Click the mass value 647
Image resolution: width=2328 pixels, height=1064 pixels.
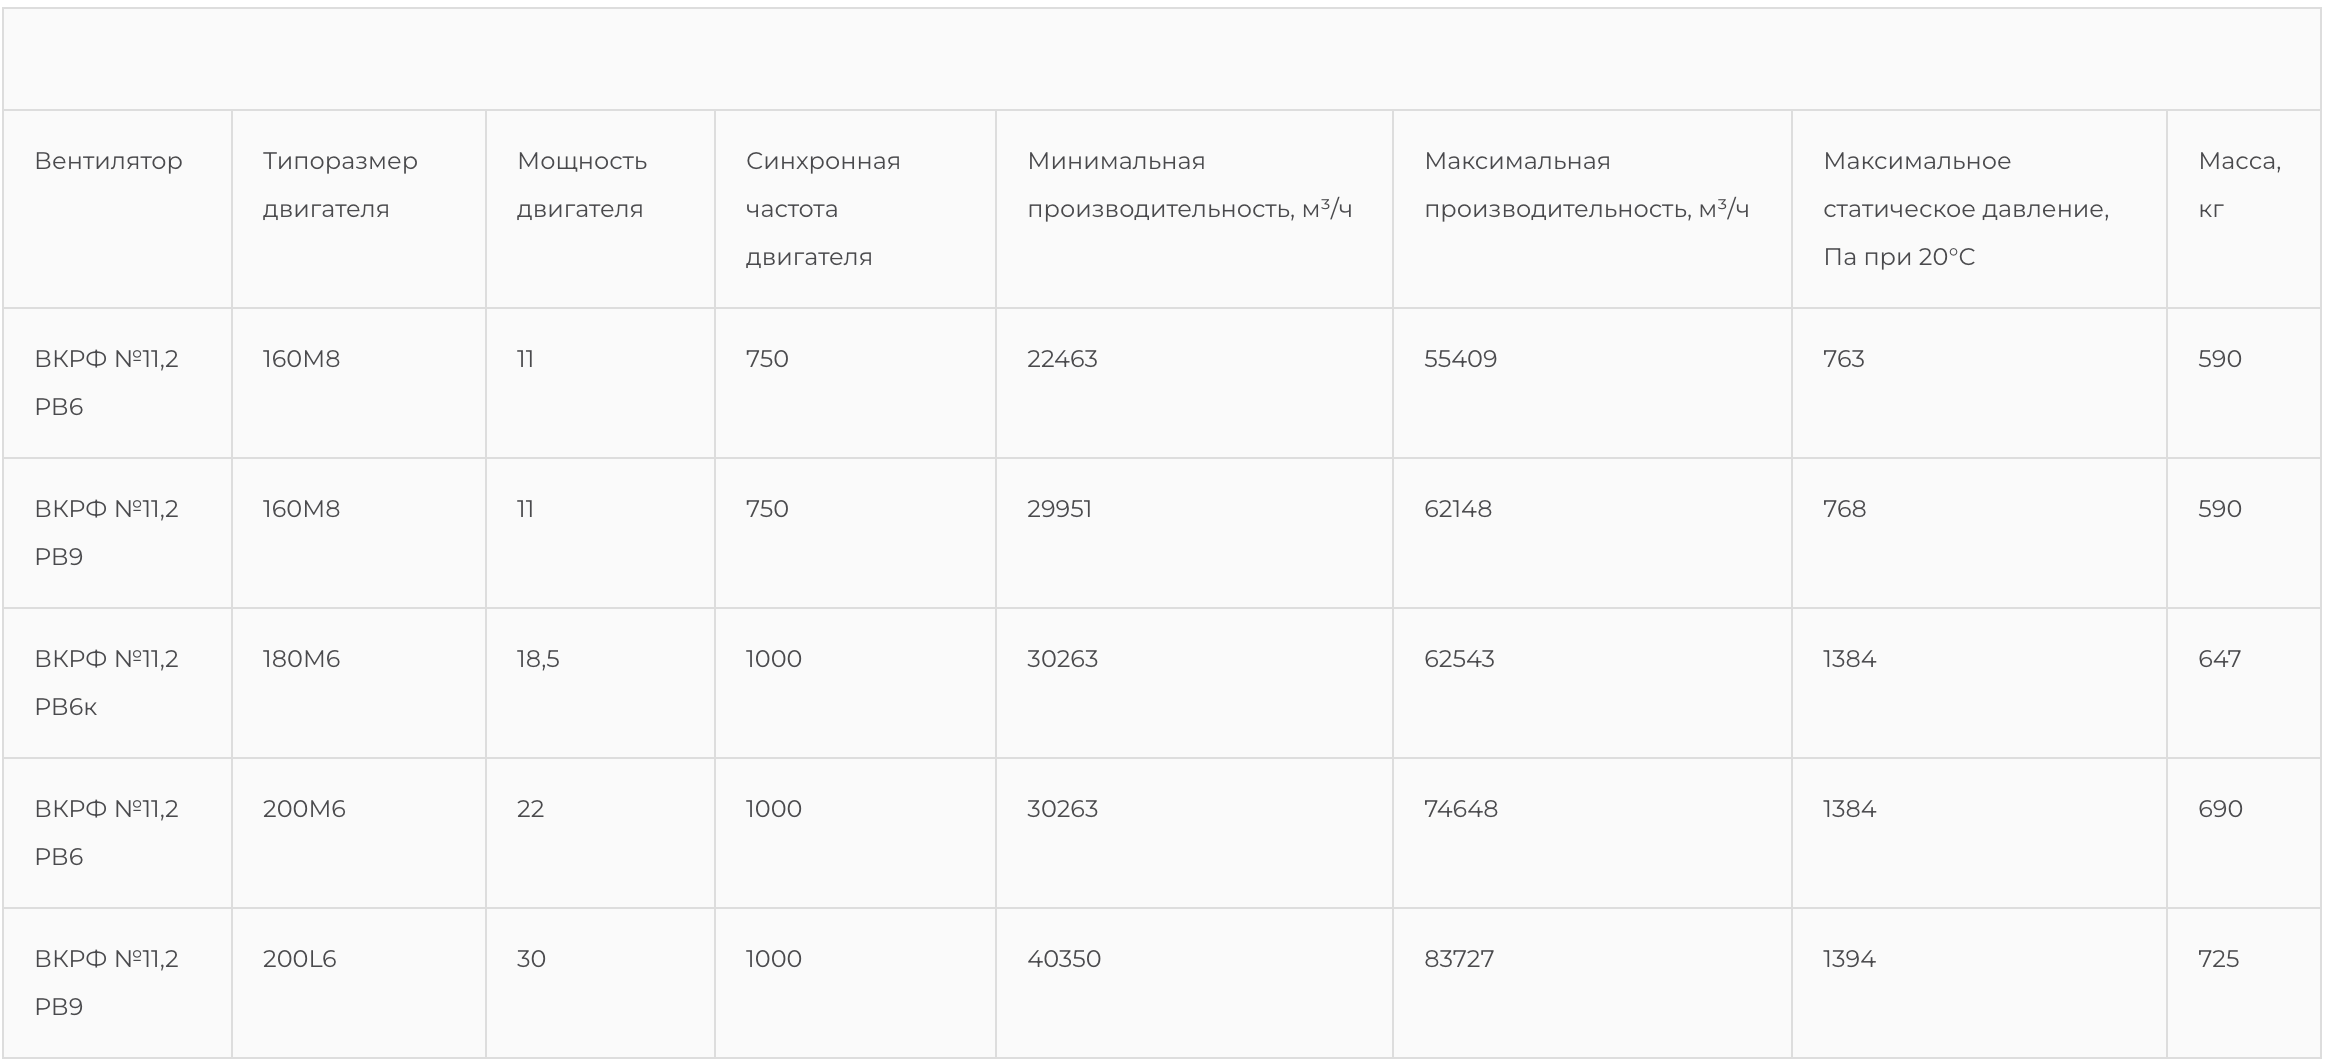tap(2219, 659)
